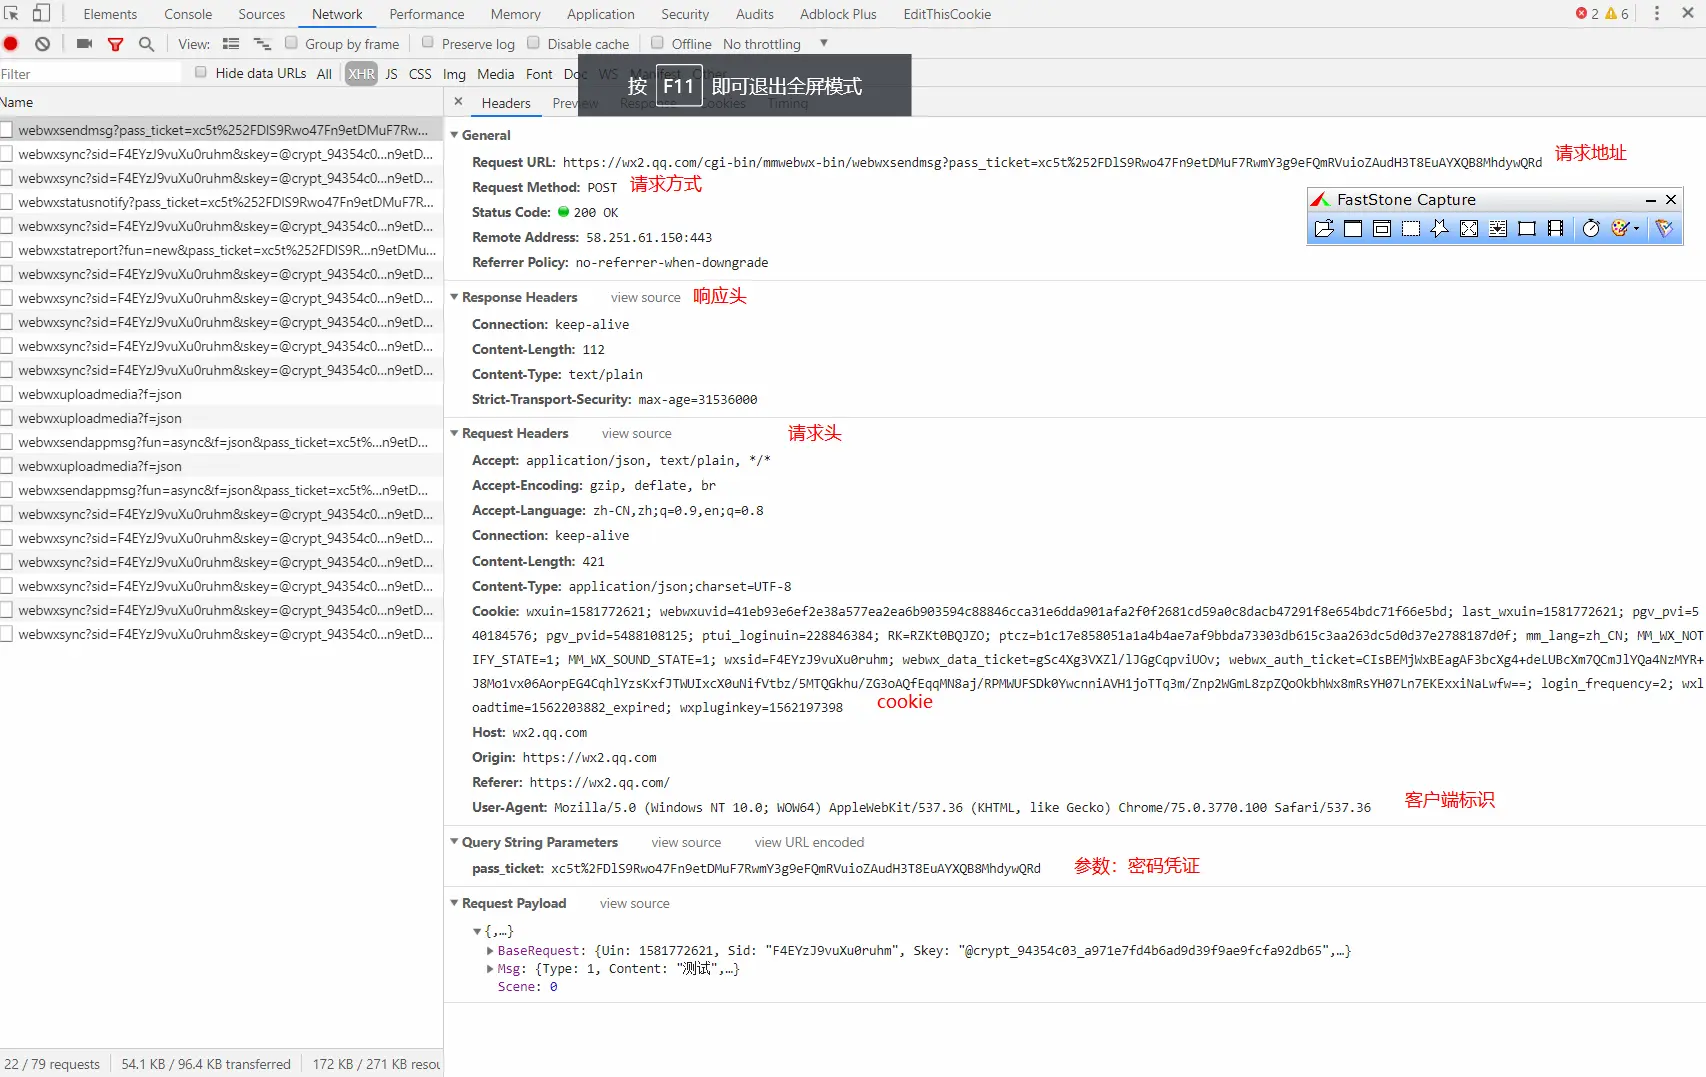Click into the Filter text field
1706x1077 pixels.
[90, 74]
